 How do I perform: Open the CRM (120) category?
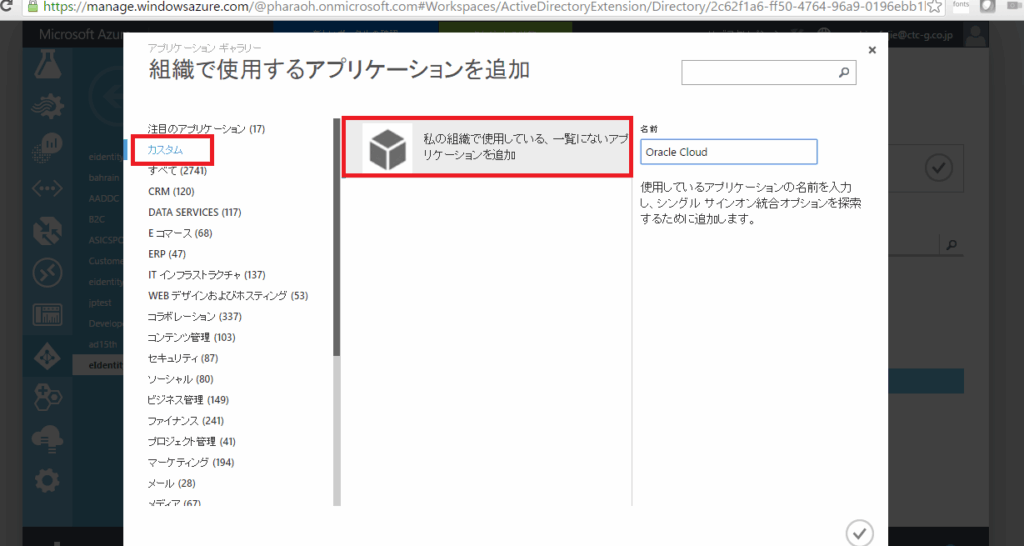coord(171,191)
